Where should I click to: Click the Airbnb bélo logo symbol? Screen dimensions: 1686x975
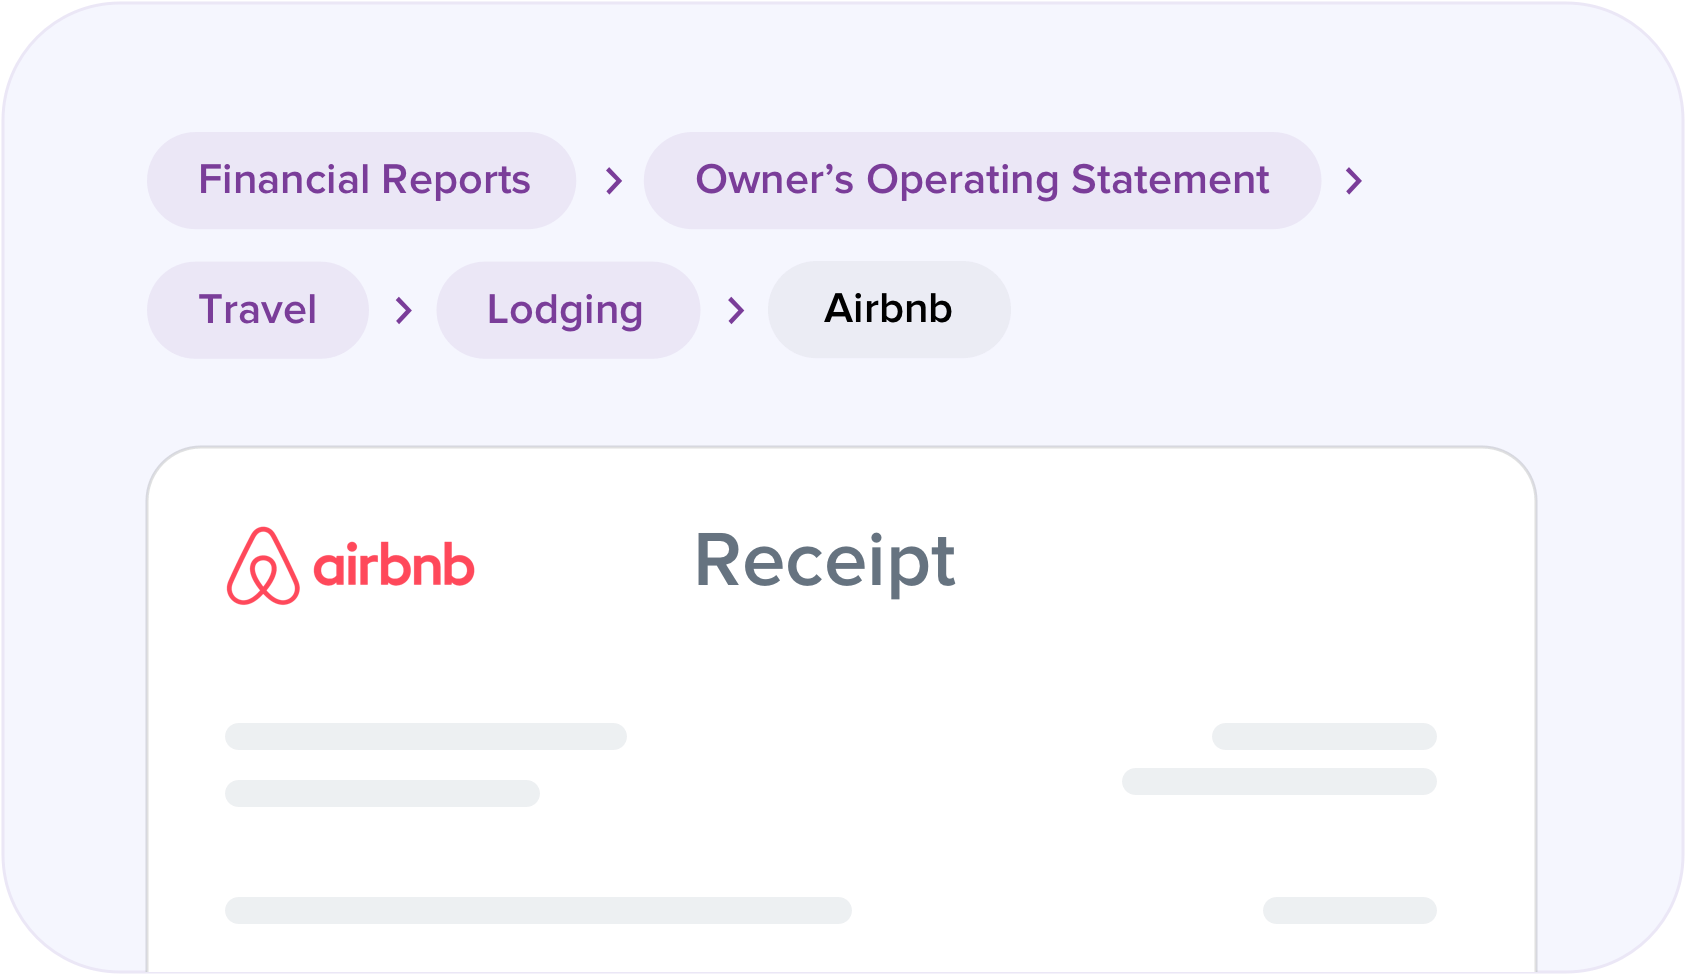pos(263,566)
